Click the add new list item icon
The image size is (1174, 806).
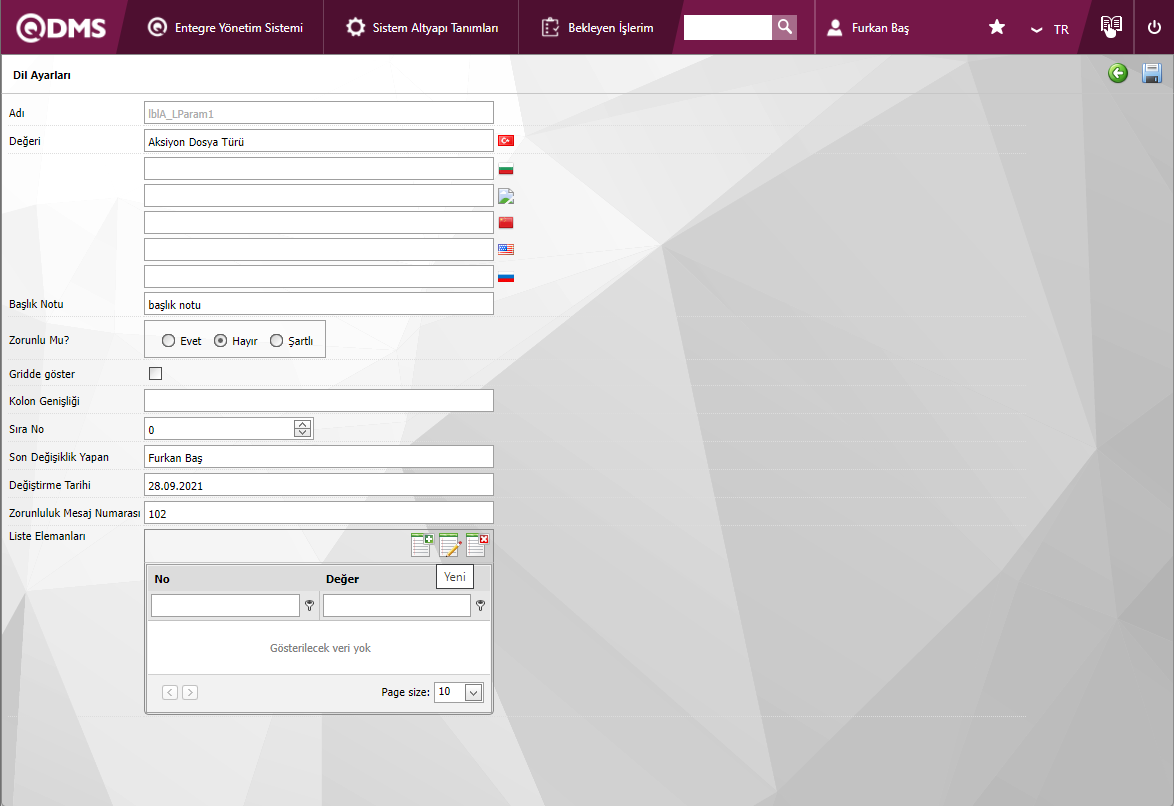pyautogui.click(x=422, y=545)
